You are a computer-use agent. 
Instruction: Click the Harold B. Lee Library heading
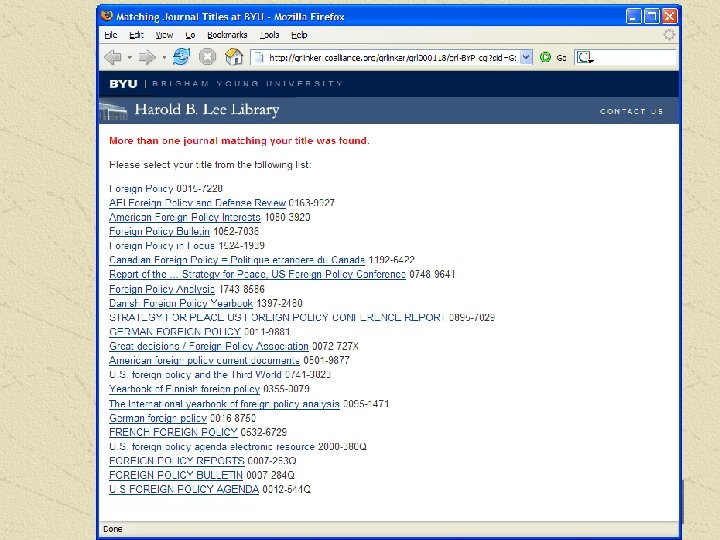tap(207, 110)
